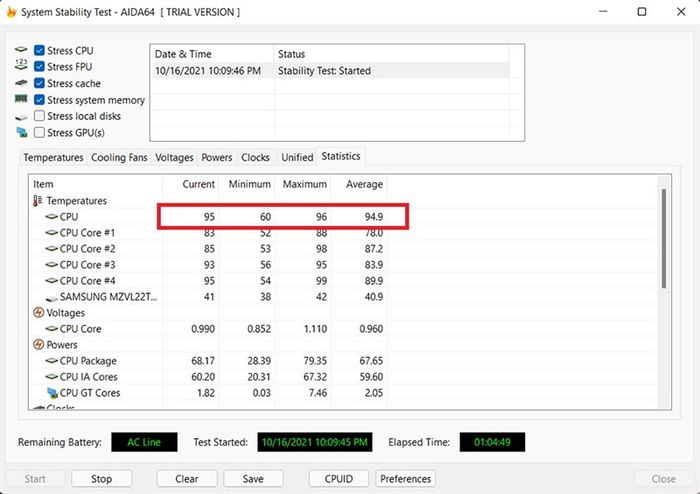
Task: Maximize the System Stability Test window
Action: pos(642,12)
